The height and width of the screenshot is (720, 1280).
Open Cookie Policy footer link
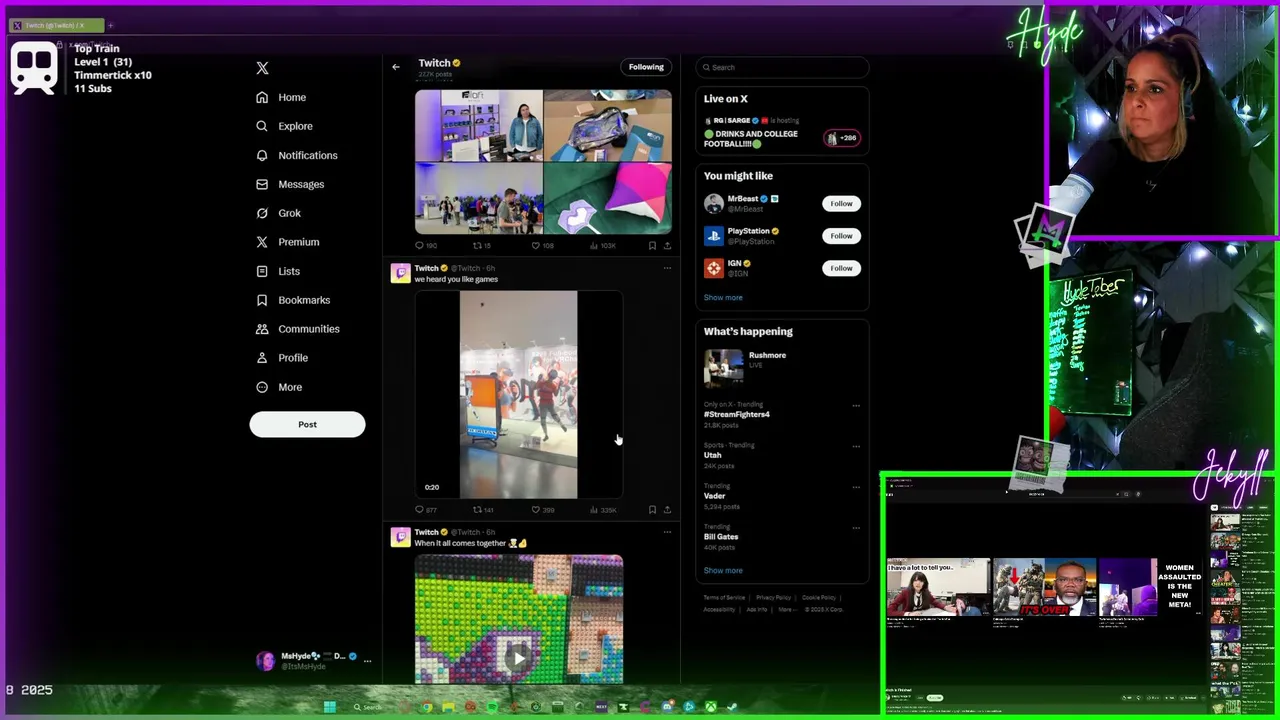pos(819,597)
